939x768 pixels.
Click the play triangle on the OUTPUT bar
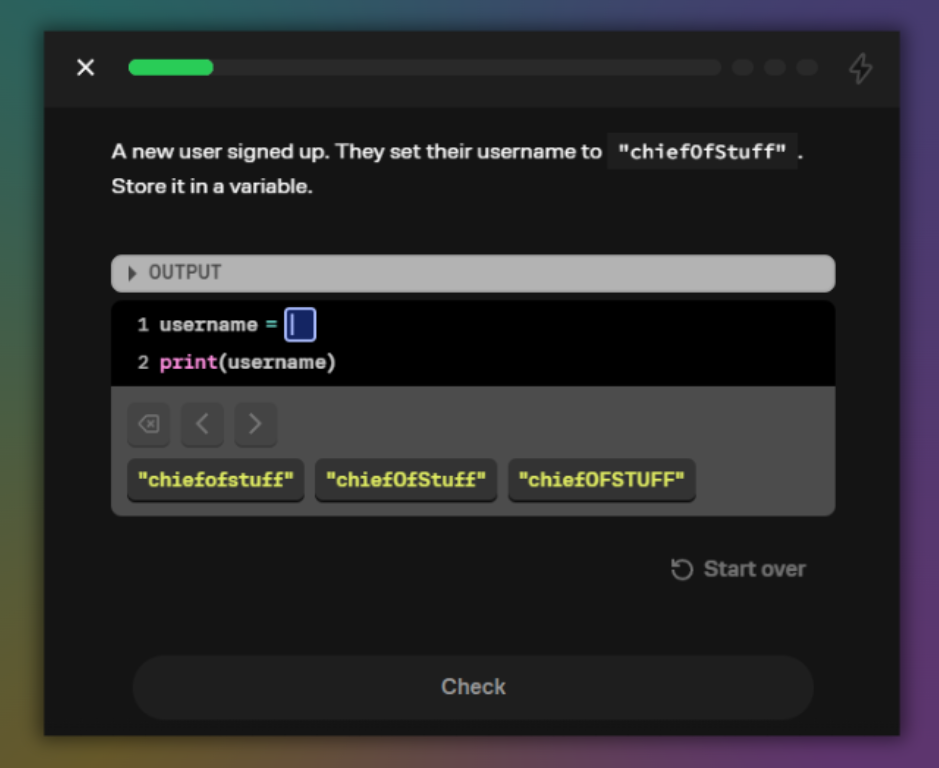pyautogui.click(x=131, y=272)
